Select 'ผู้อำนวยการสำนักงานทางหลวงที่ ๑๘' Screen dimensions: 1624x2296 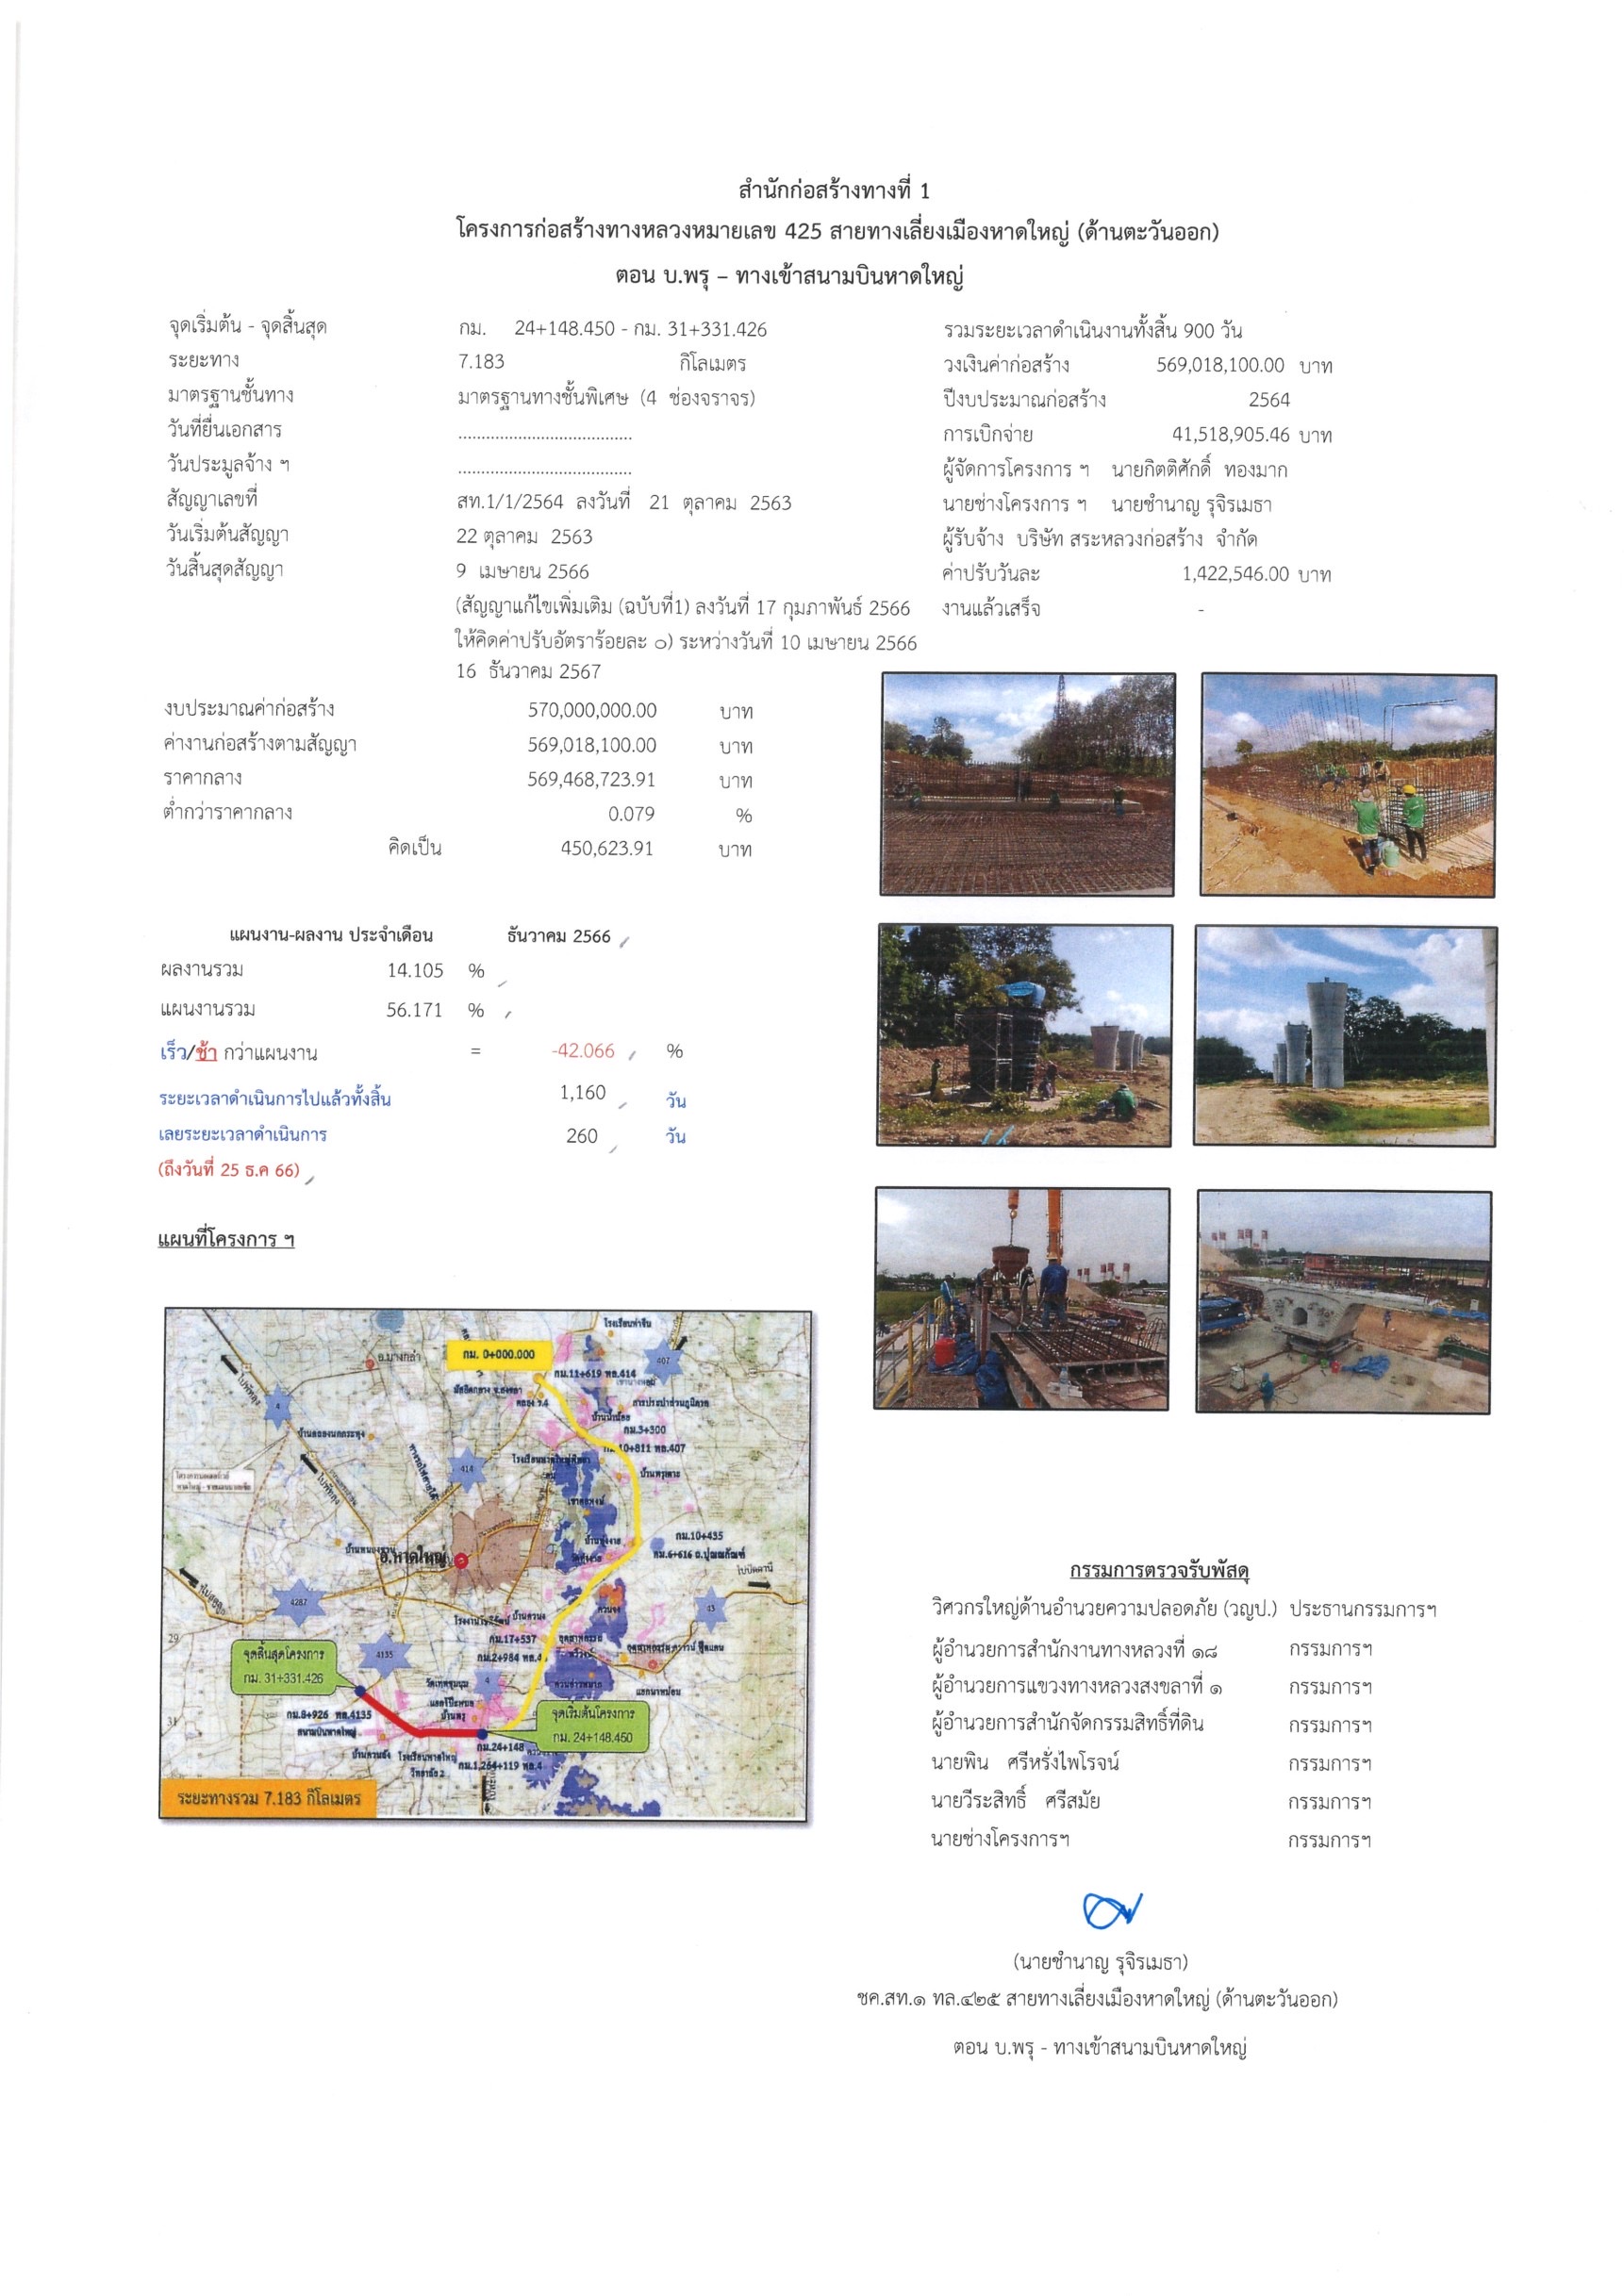pos(1074,1649)
